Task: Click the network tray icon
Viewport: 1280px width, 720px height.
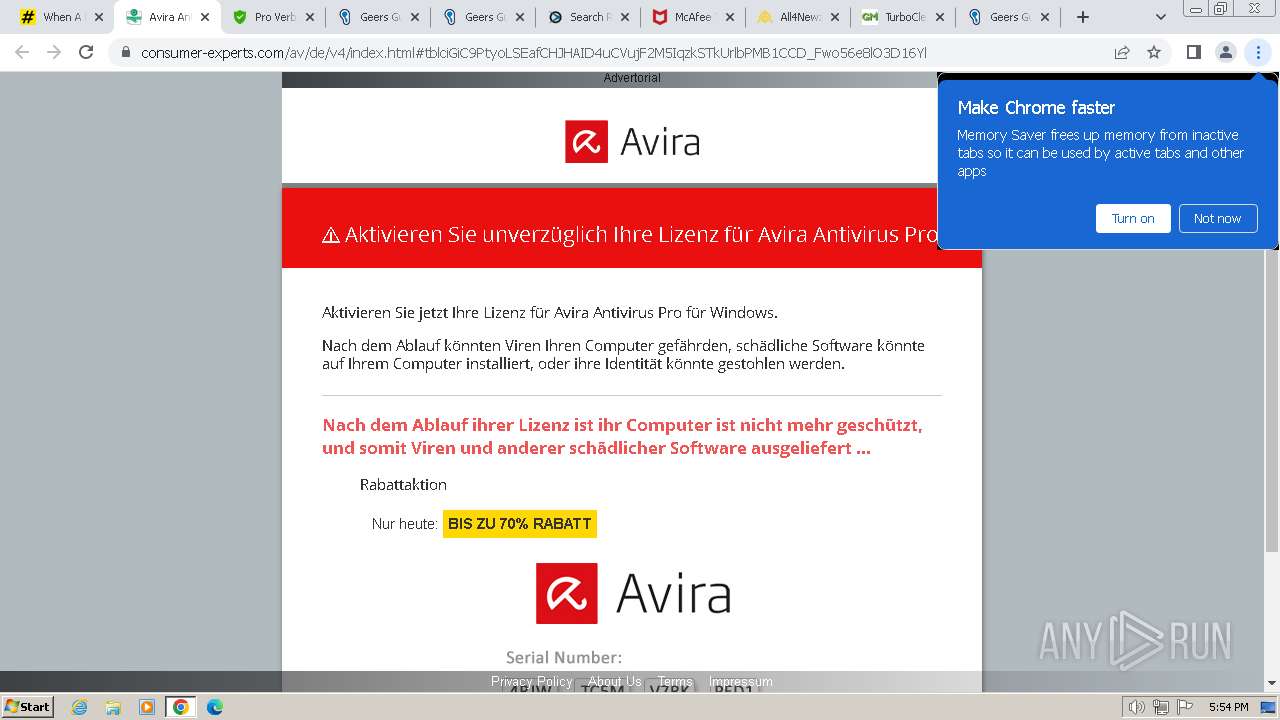Action: [x=1161, y=707]
